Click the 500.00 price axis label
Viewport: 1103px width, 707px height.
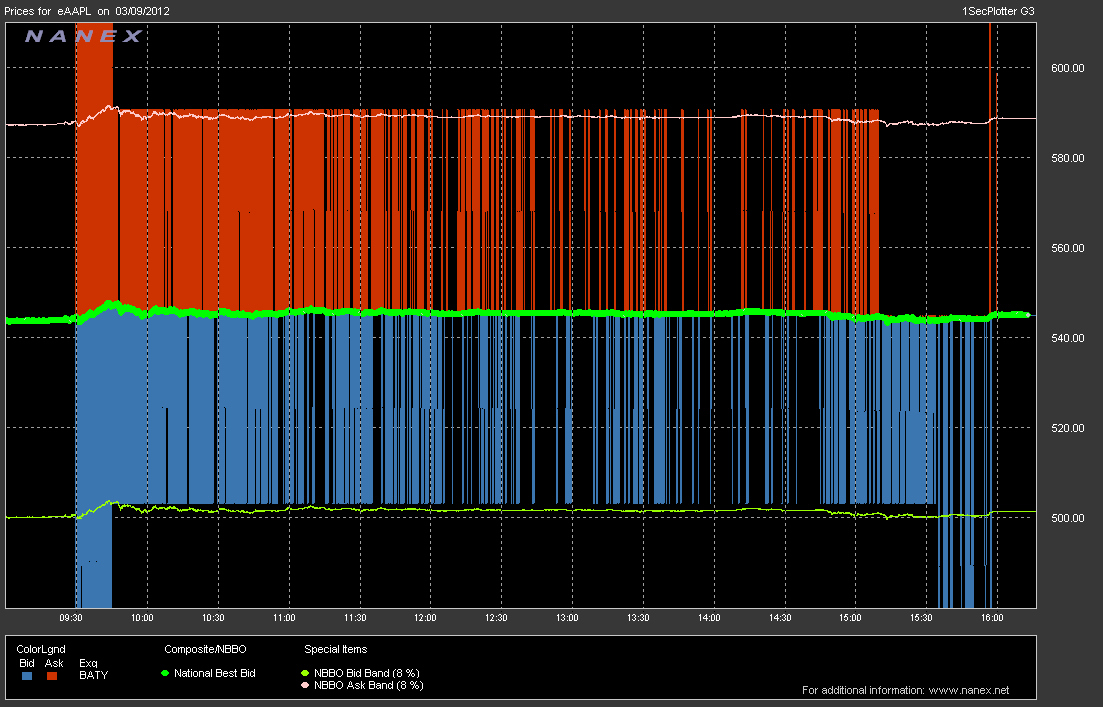point(1067,518)
